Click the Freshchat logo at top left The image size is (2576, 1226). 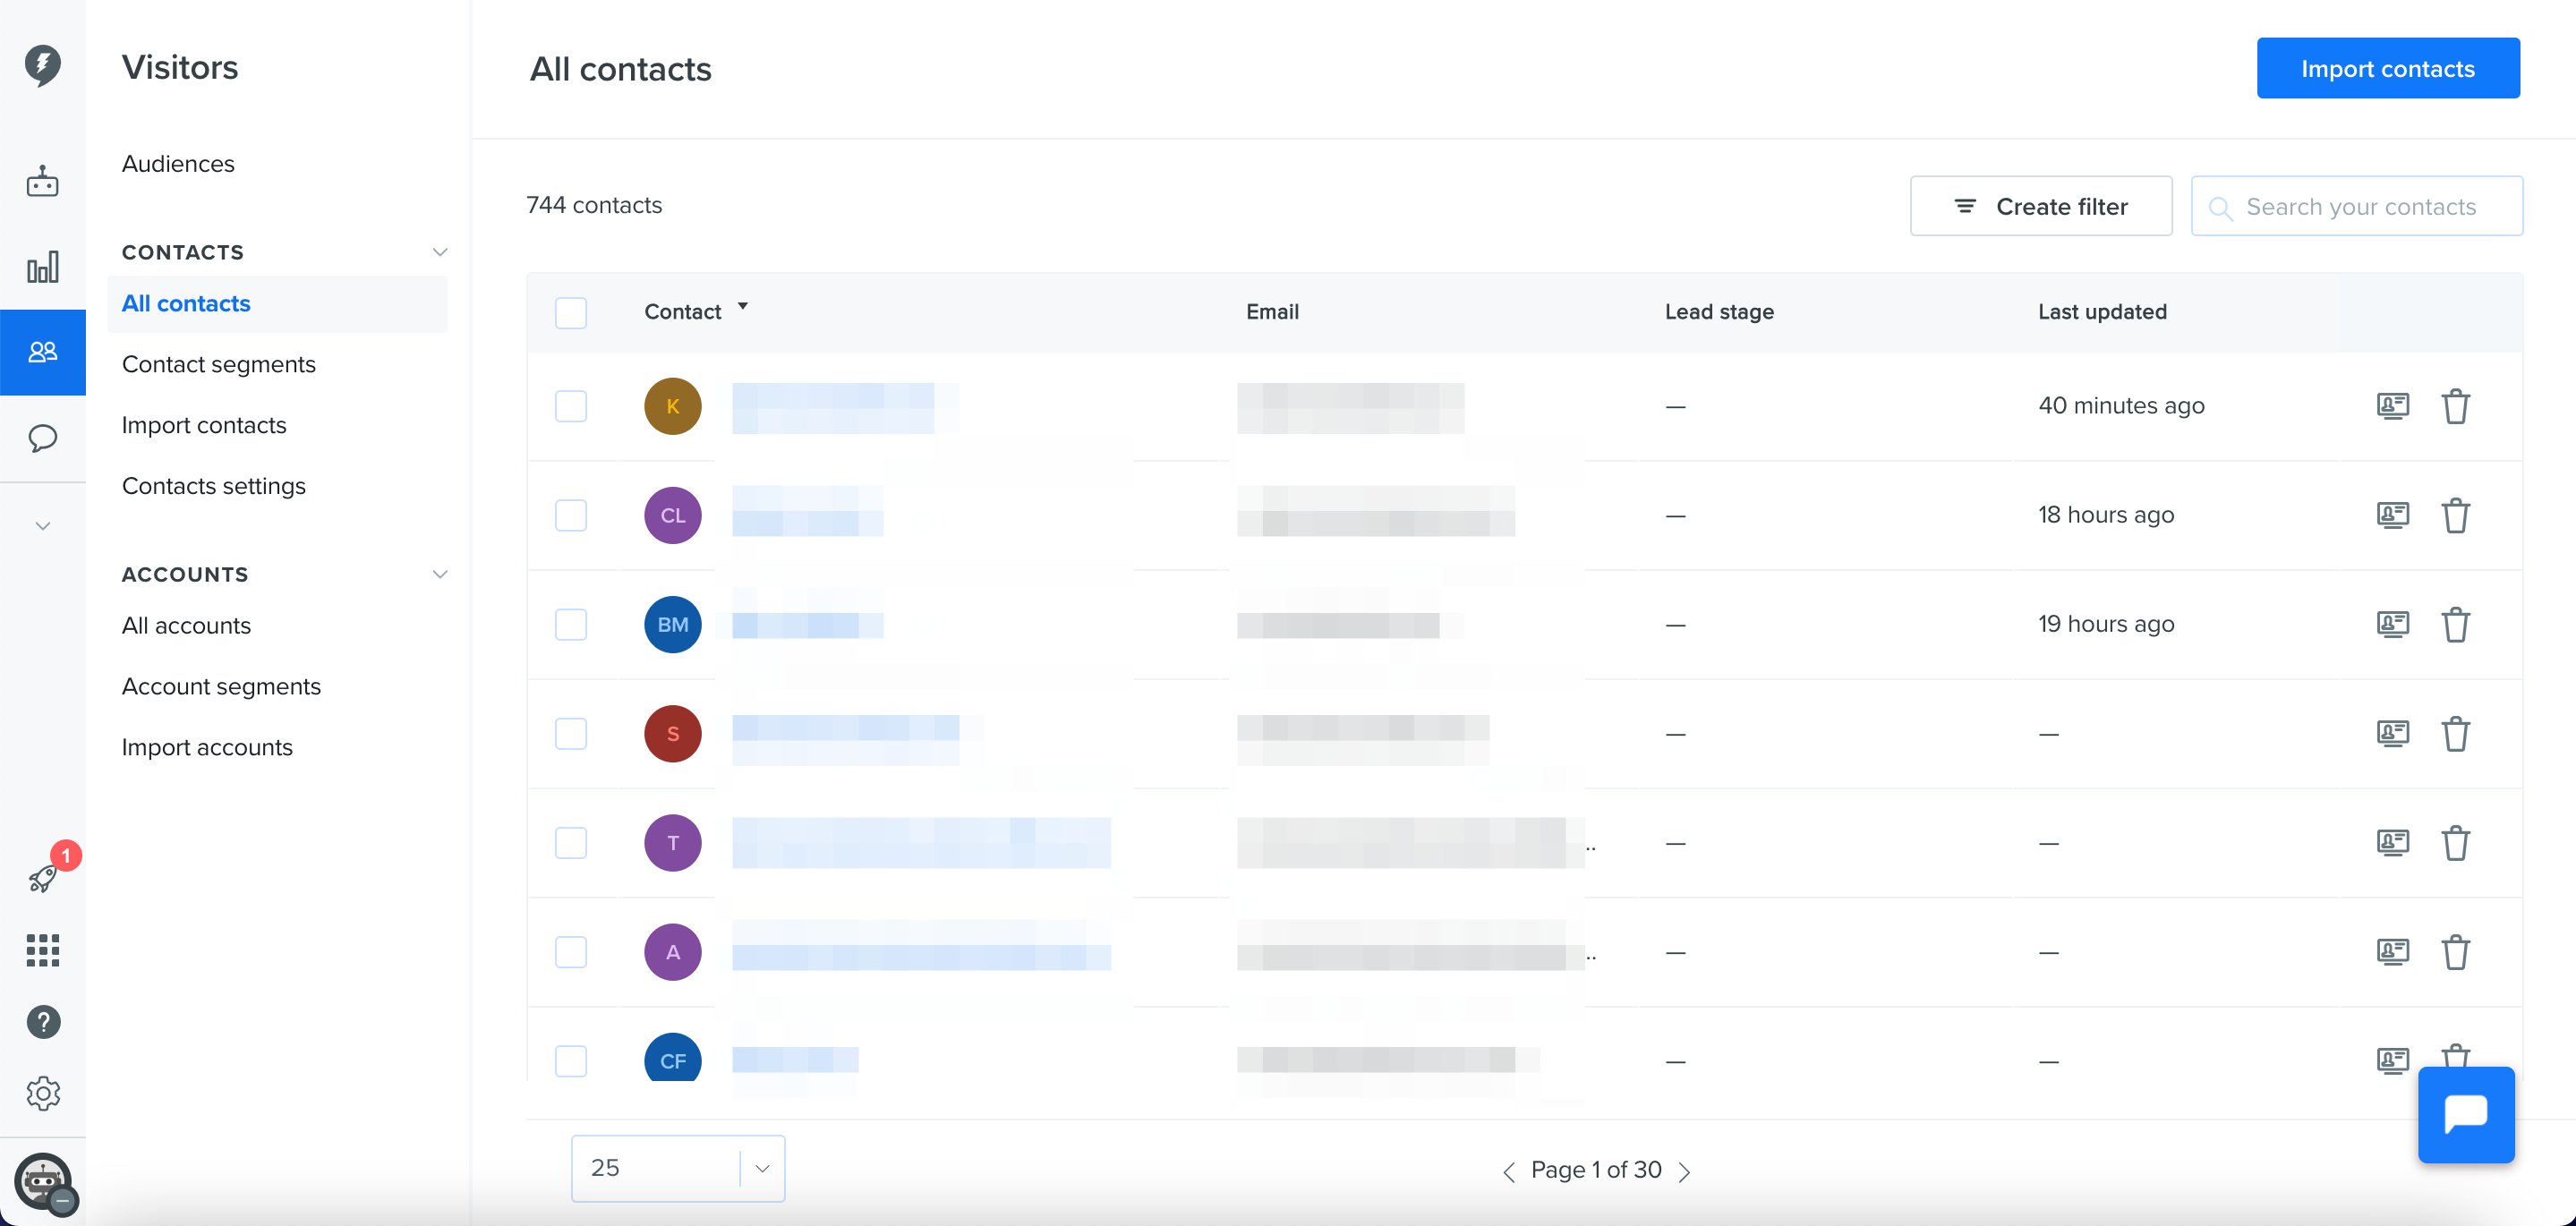42,65
